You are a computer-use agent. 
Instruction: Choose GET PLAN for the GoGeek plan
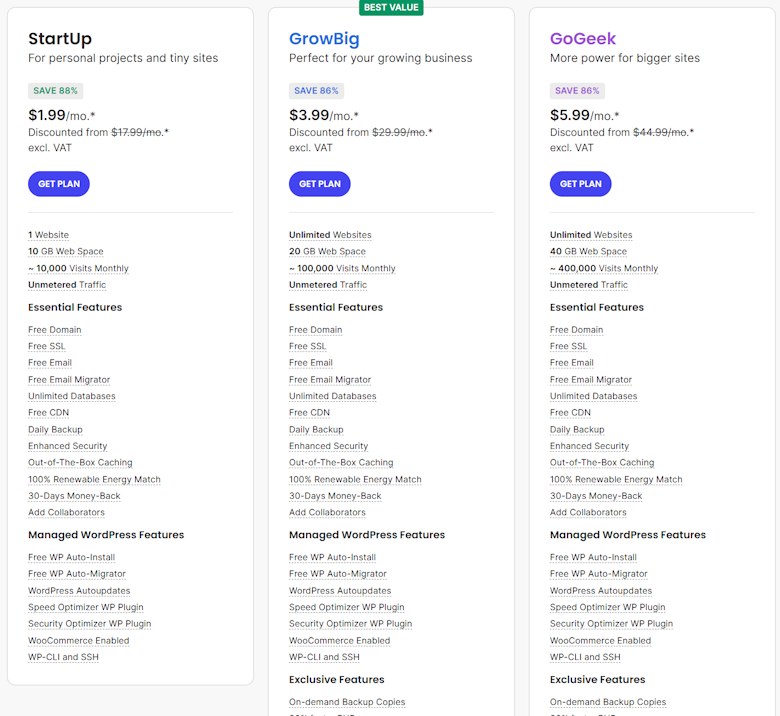[x=580, y=184]
